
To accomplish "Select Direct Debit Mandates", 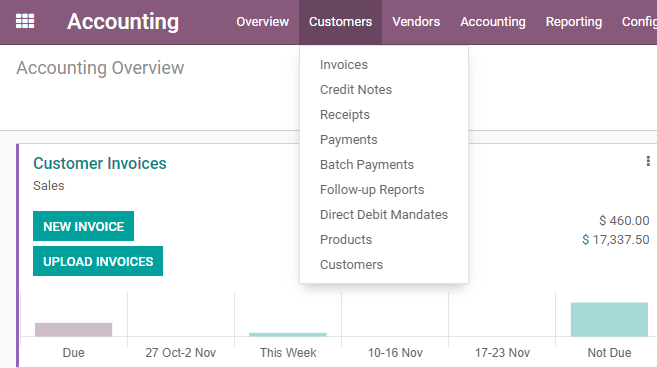I will (384, 215).
